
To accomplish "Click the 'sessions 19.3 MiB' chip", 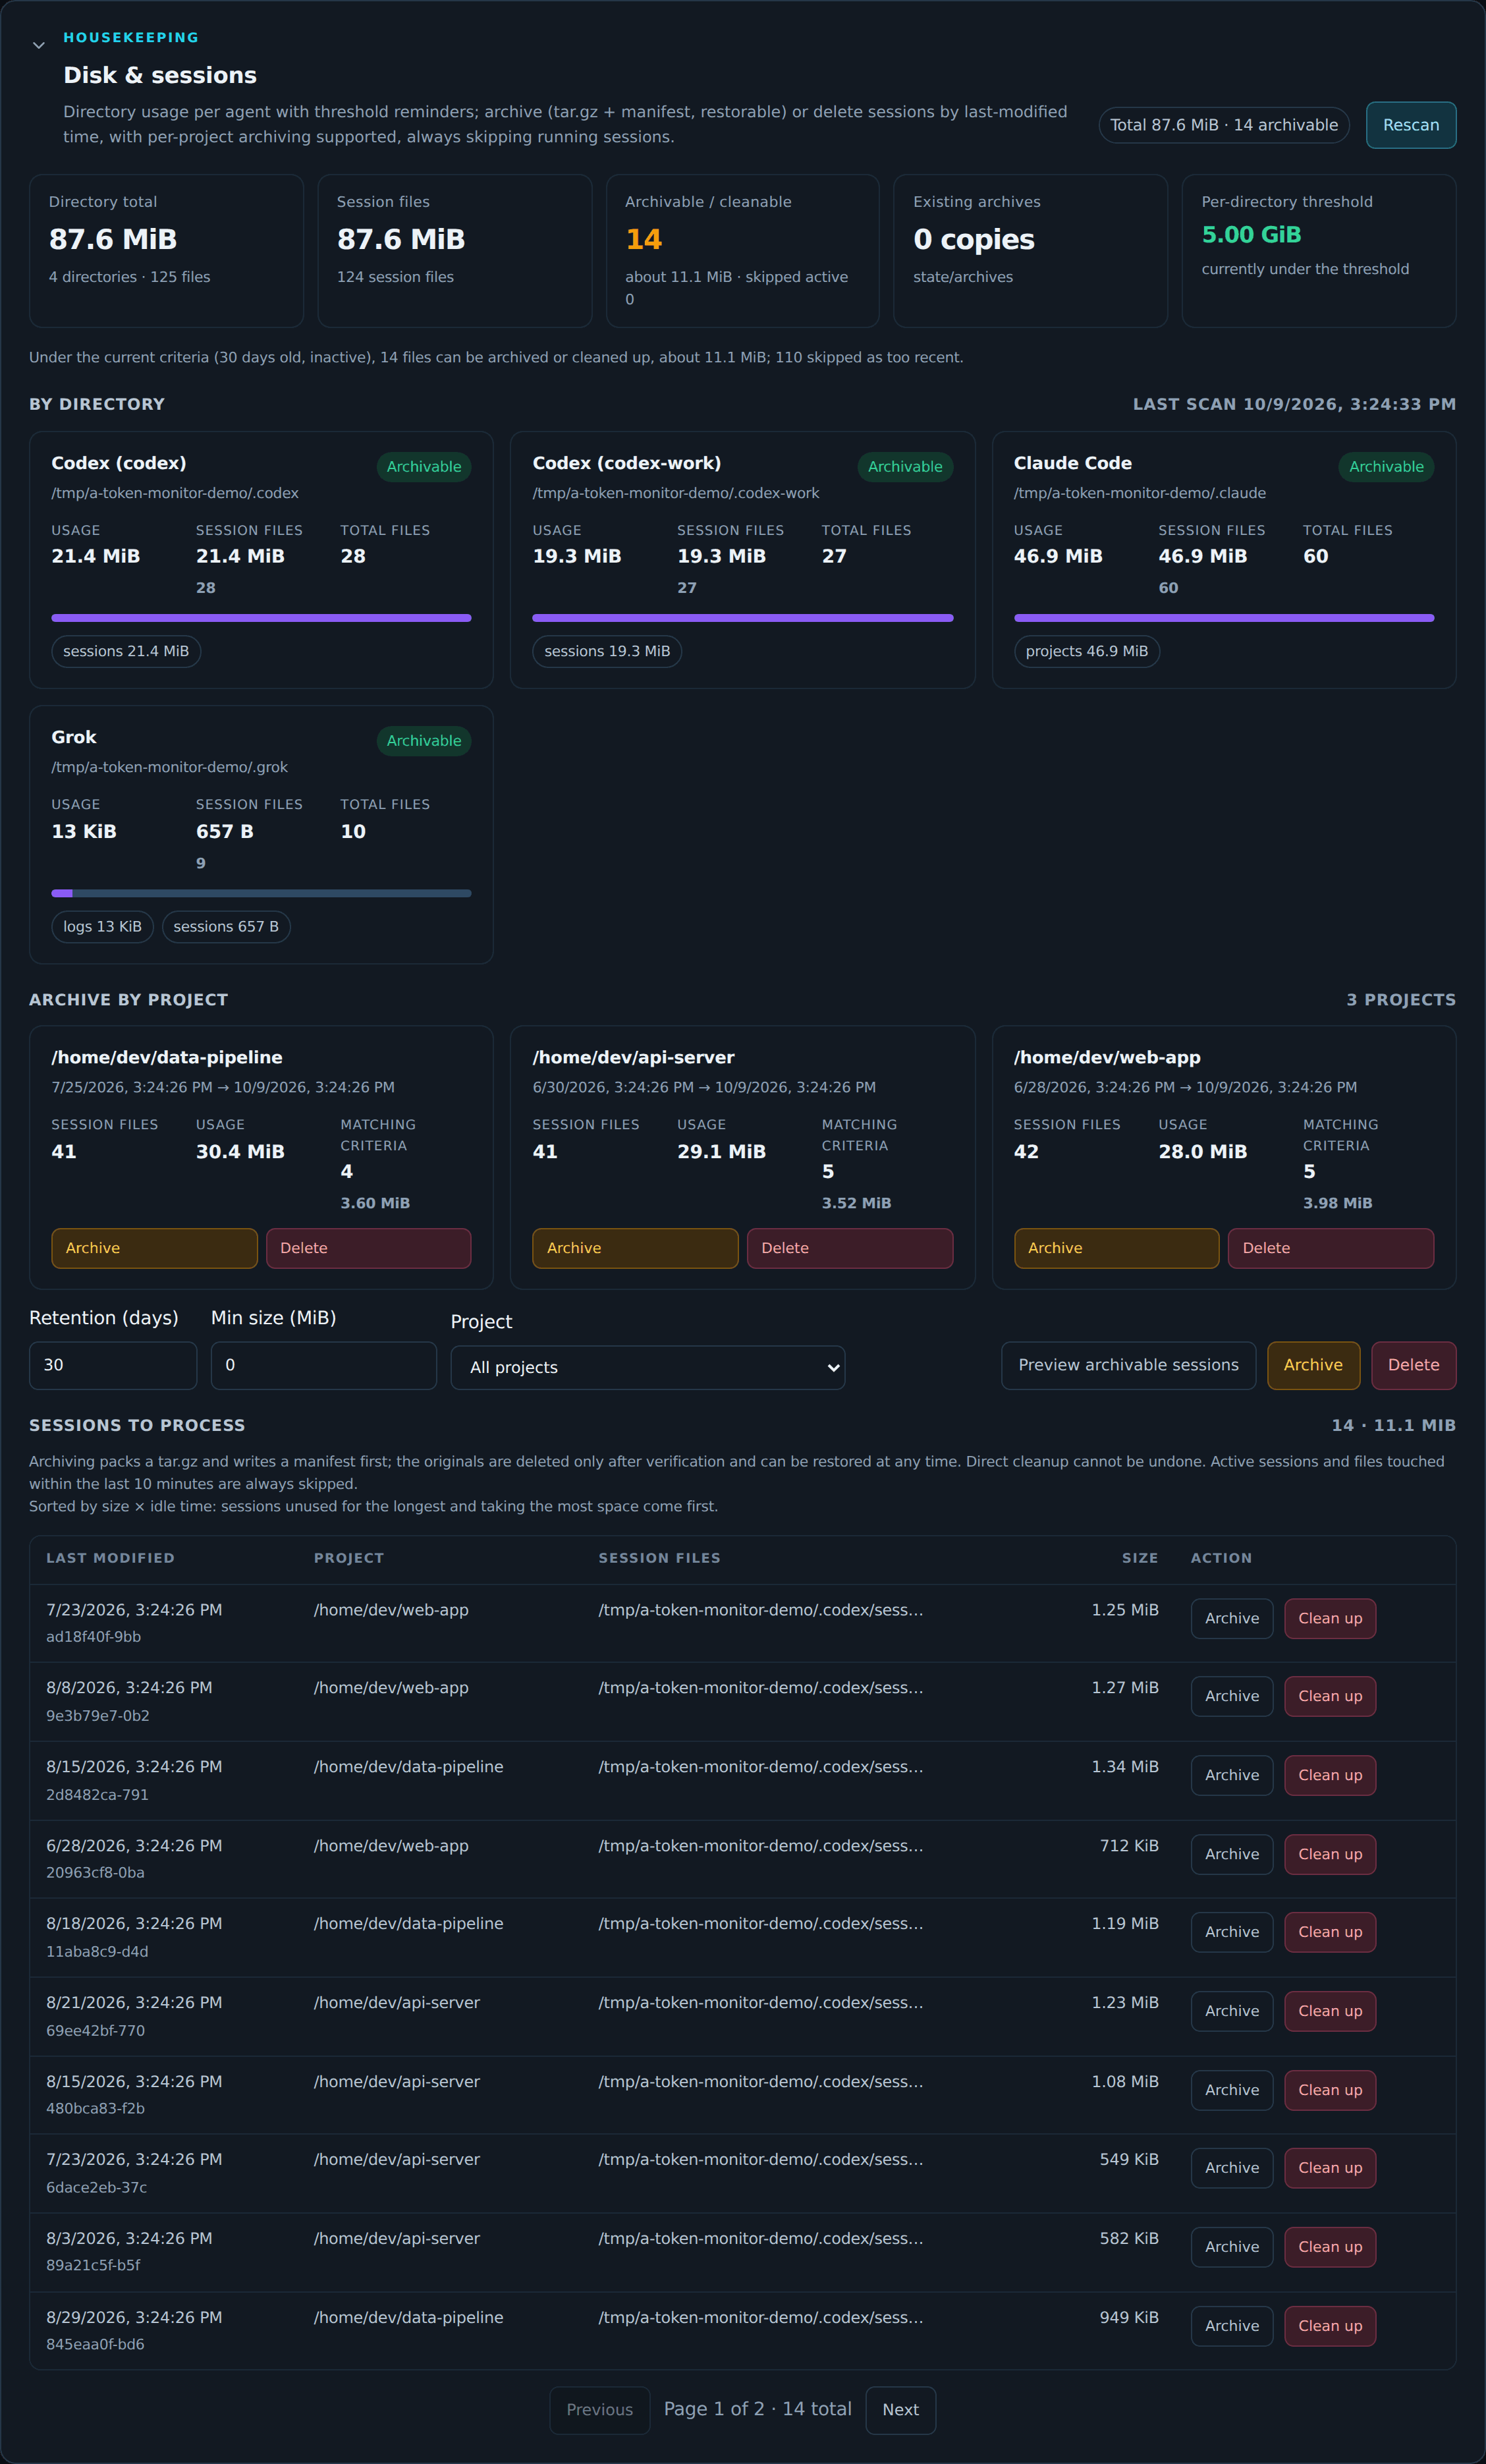I will [x=607, y=651].
